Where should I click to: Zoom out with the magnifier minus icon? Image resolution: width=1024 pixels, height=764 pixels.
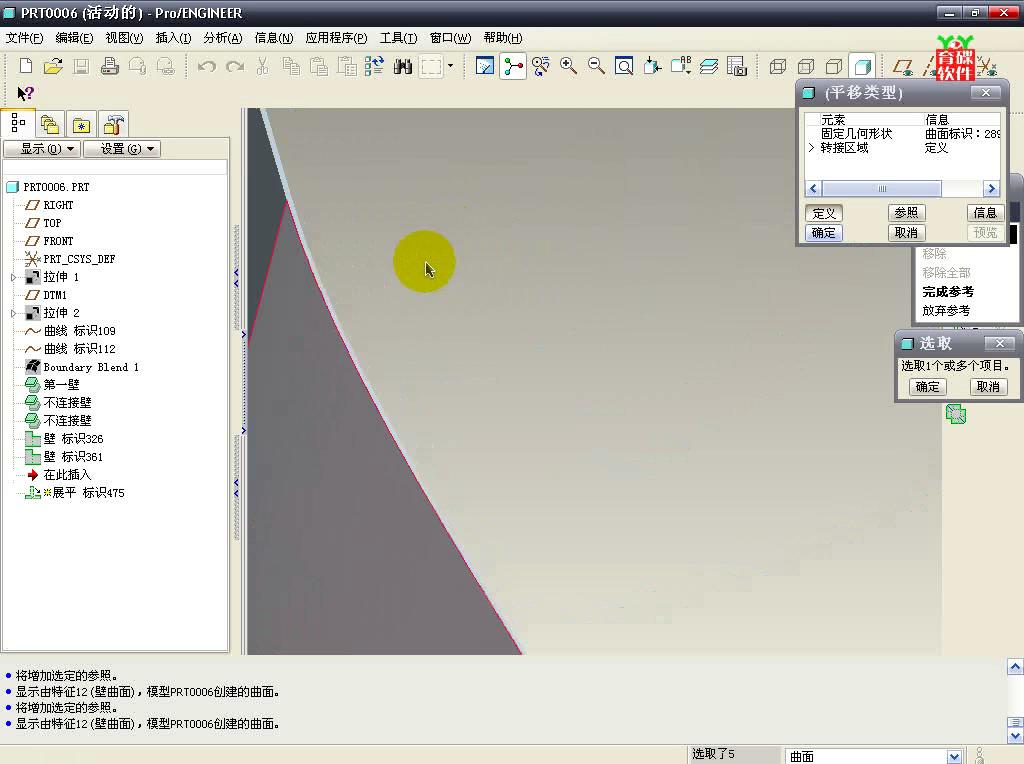tap(596, 66)
